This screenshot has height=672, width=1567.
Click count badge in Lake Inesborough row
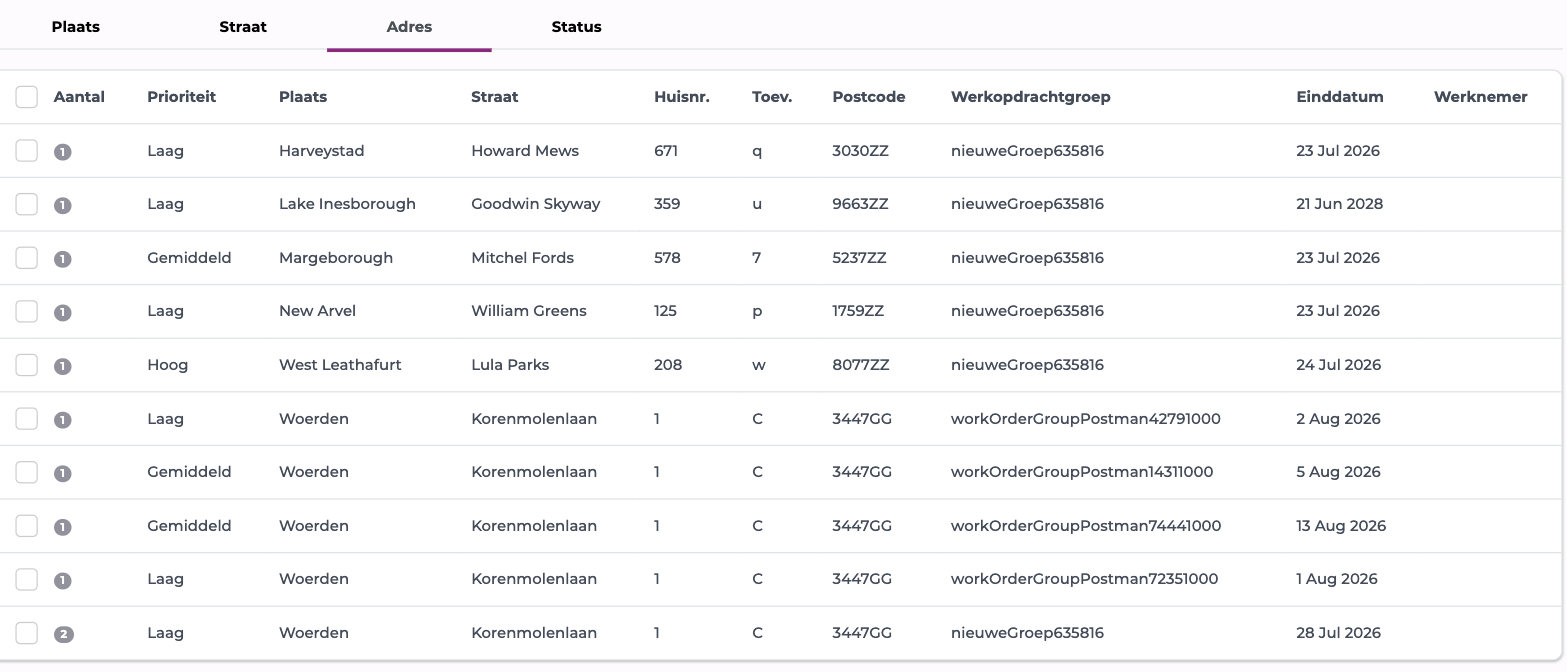coord(63,205)
